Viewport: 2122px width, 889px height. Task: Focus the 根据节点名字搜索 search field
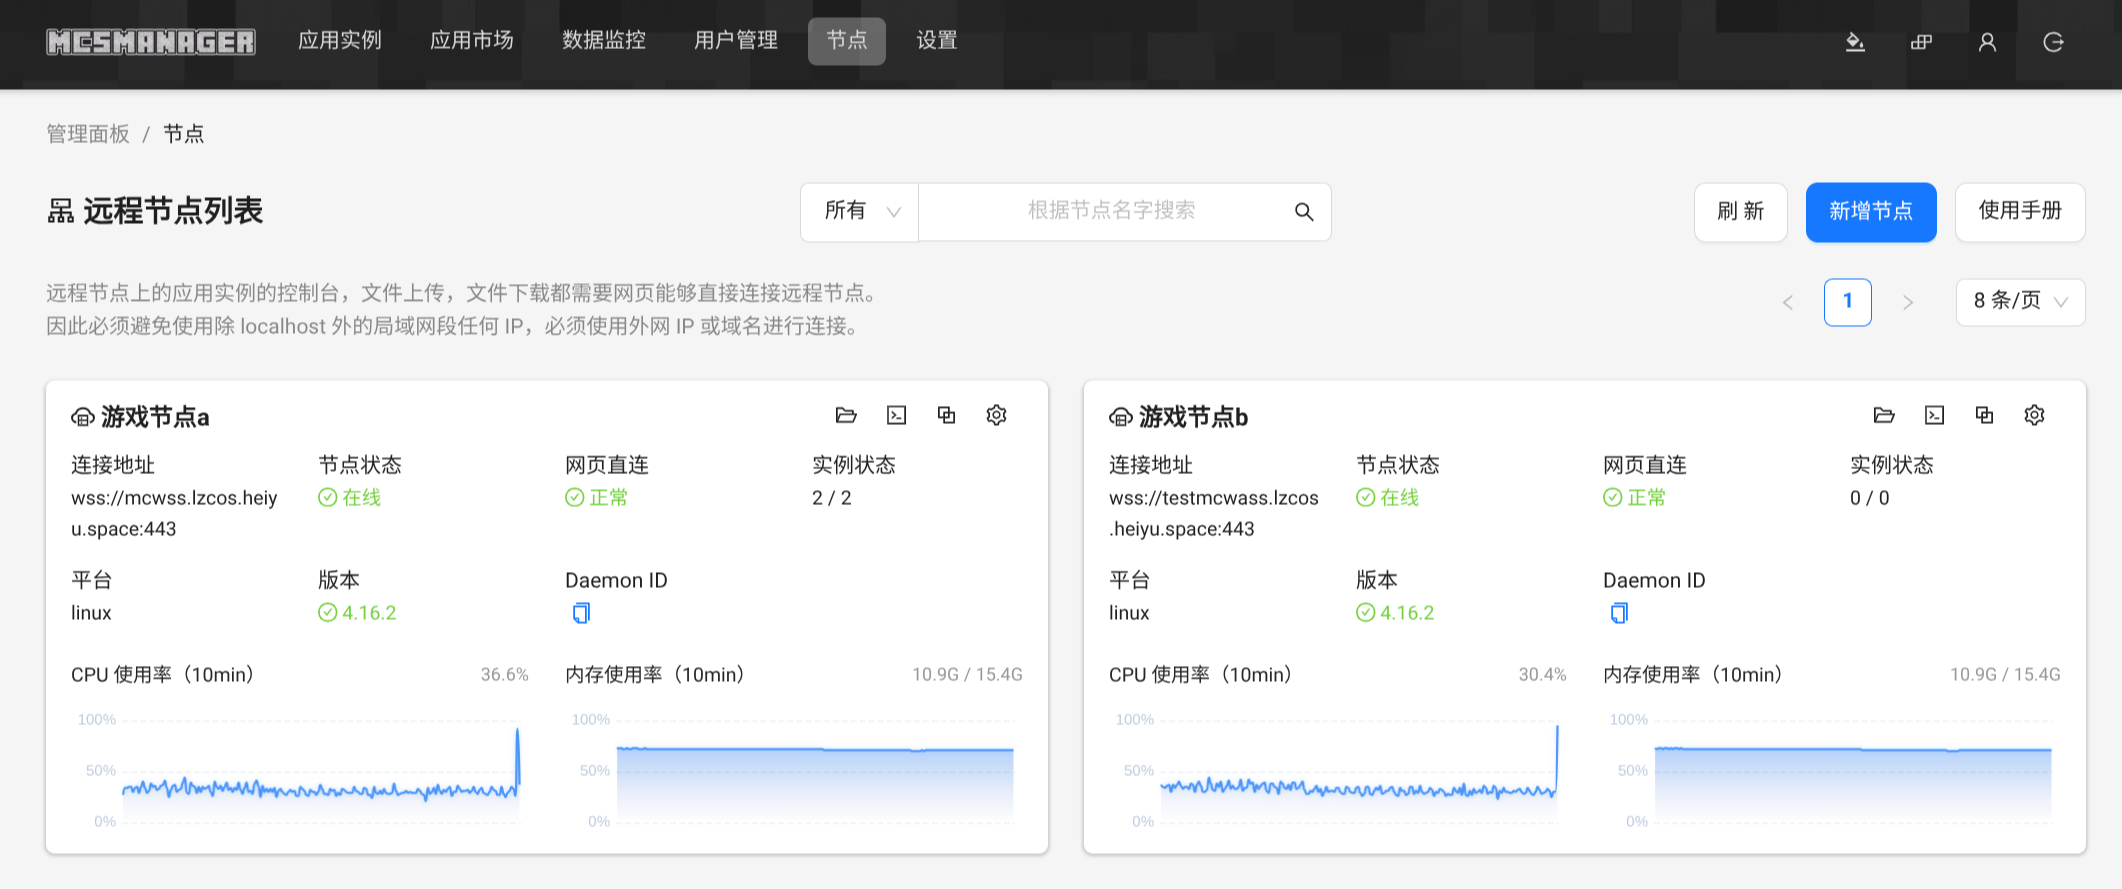[1110, 212]
